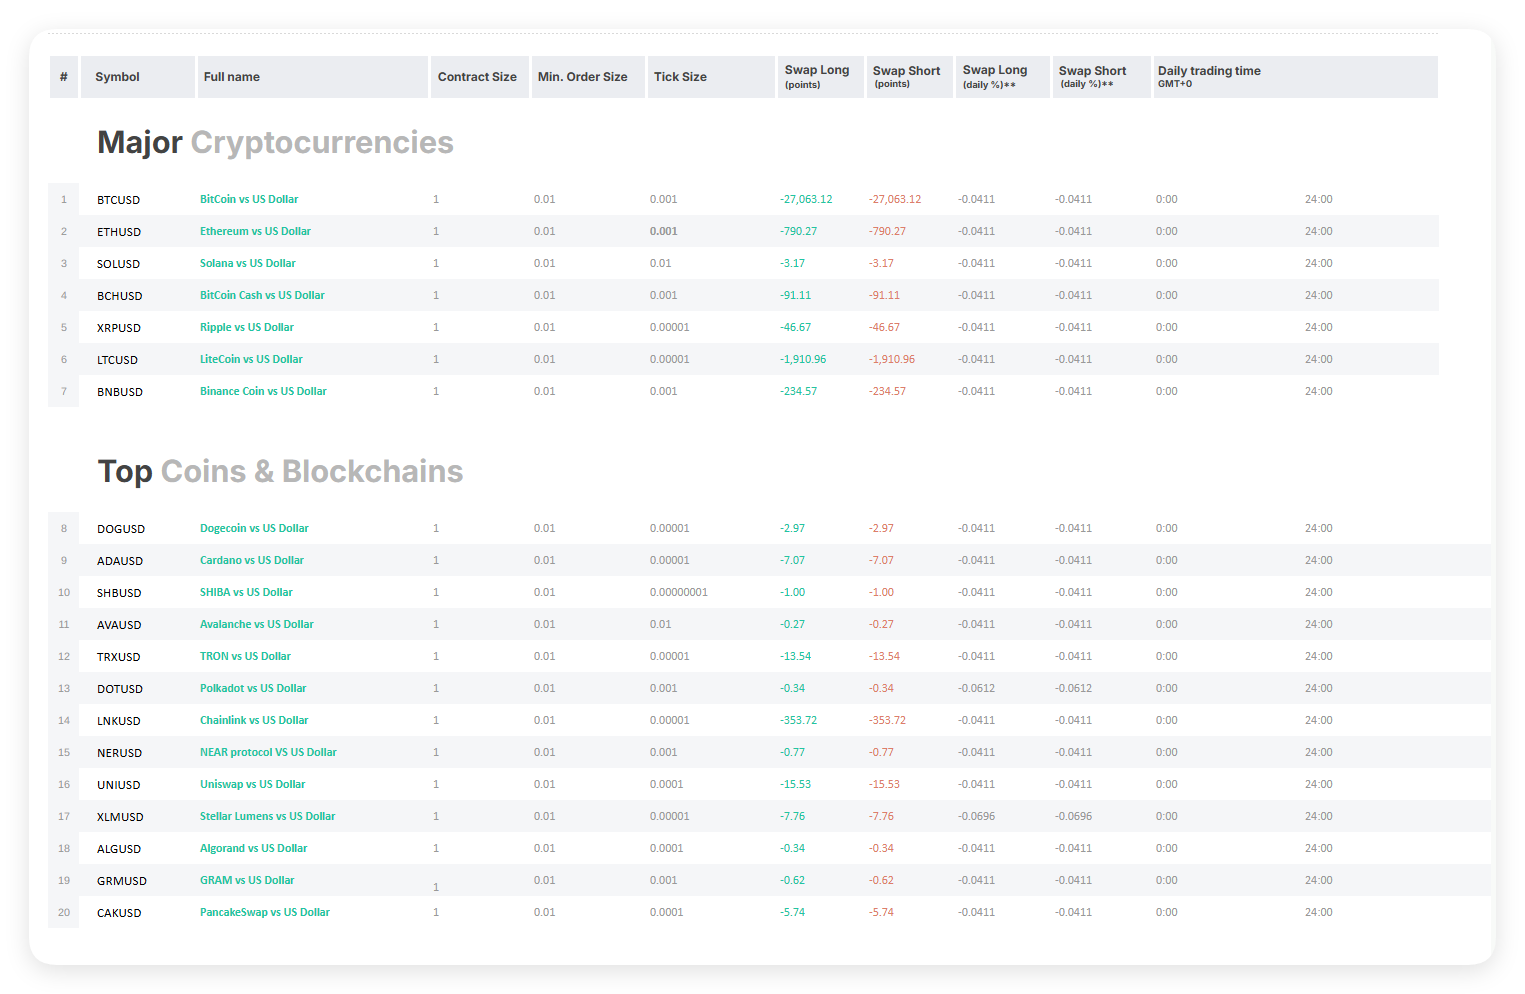Open the PancakeSwap vs US Dollar link

[265, 912]
